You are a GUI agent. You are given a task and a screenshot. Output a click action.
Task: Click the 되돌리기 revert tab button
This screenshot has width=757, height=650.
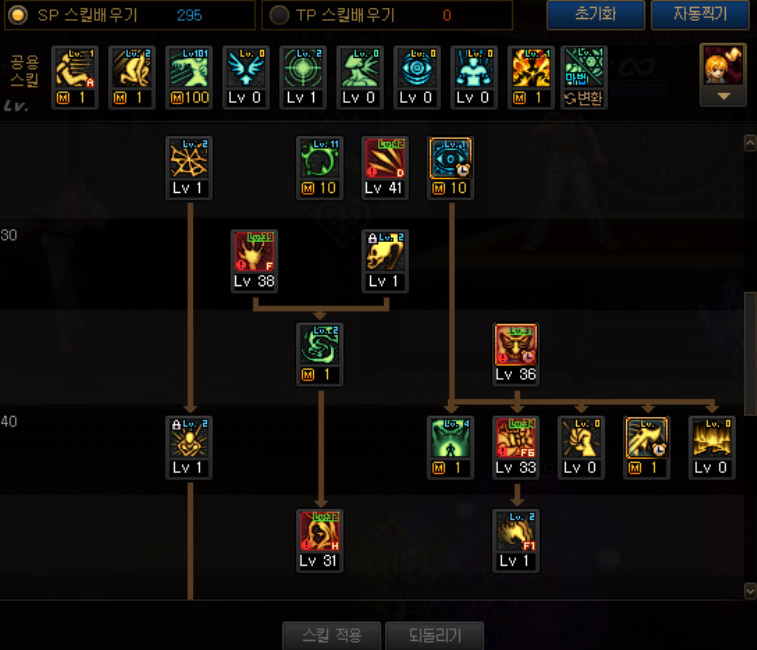(x=435, y=636)
